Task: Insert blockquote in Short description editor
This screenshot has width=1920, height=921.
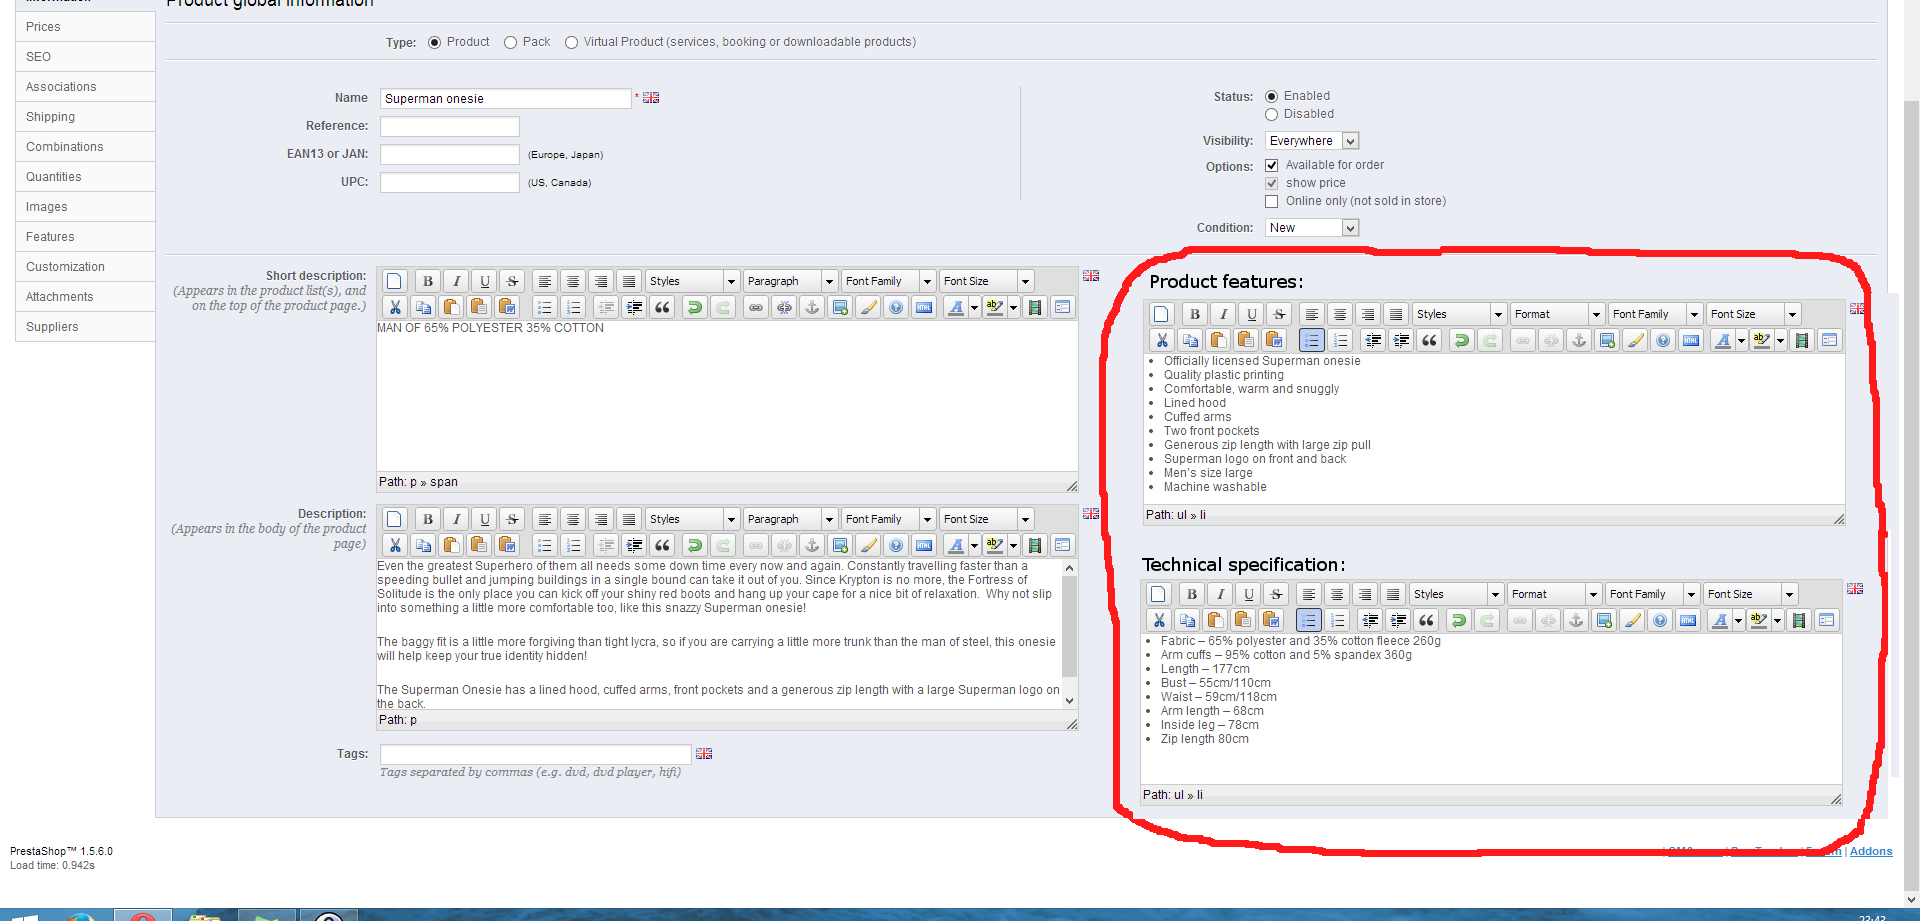Action: (662, 307)
